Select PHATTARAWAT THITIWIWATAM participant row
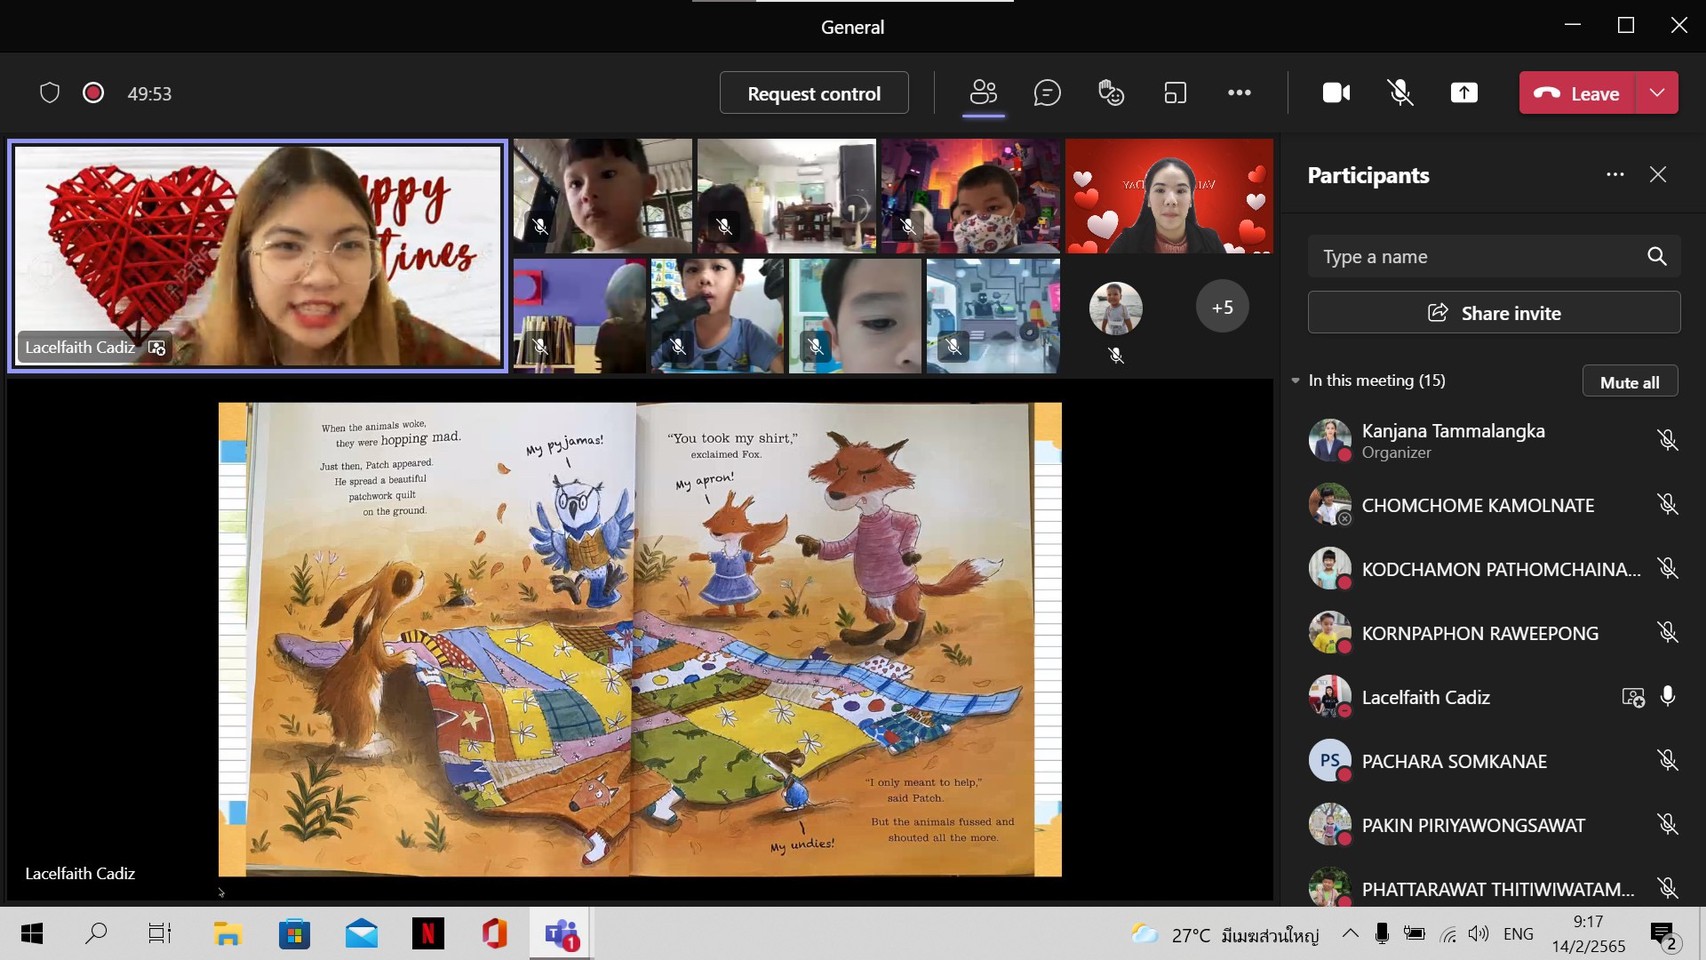The width and height of the screenshot is (1706, 960). pos(1494,887)
